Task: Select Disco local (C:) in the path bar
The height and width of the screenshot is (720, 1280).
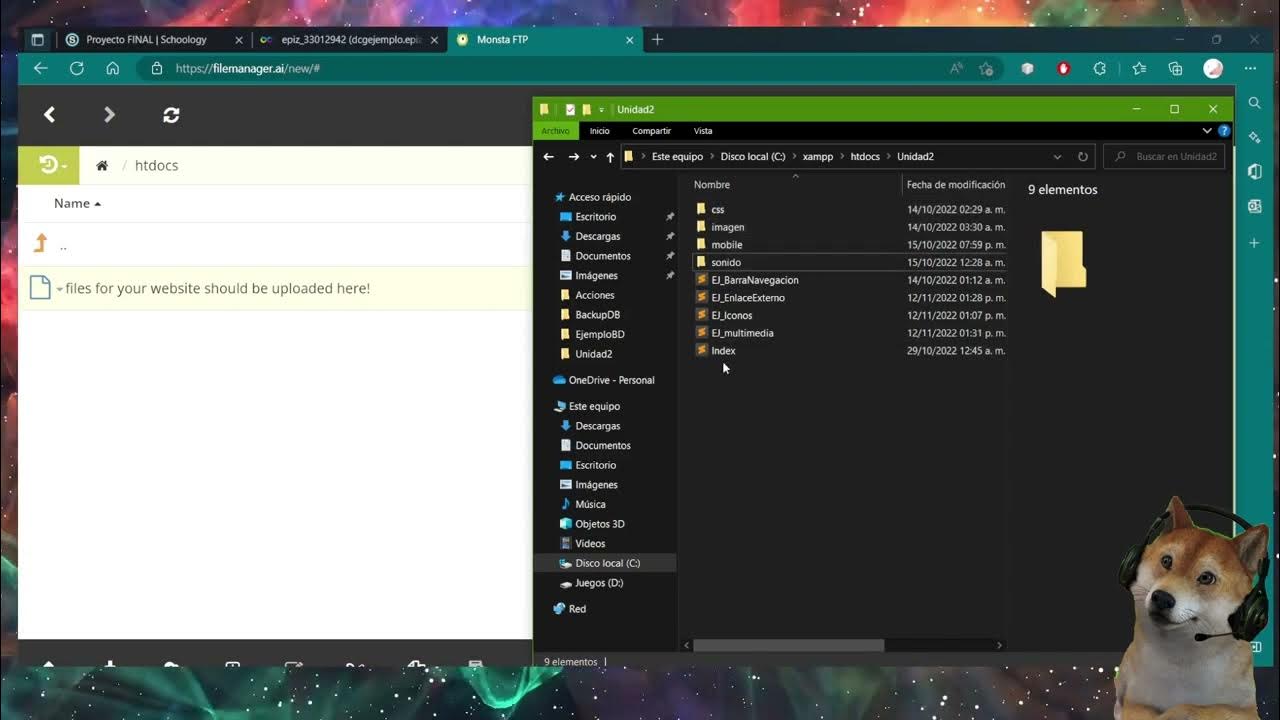Action: click(x=752, y=157)
